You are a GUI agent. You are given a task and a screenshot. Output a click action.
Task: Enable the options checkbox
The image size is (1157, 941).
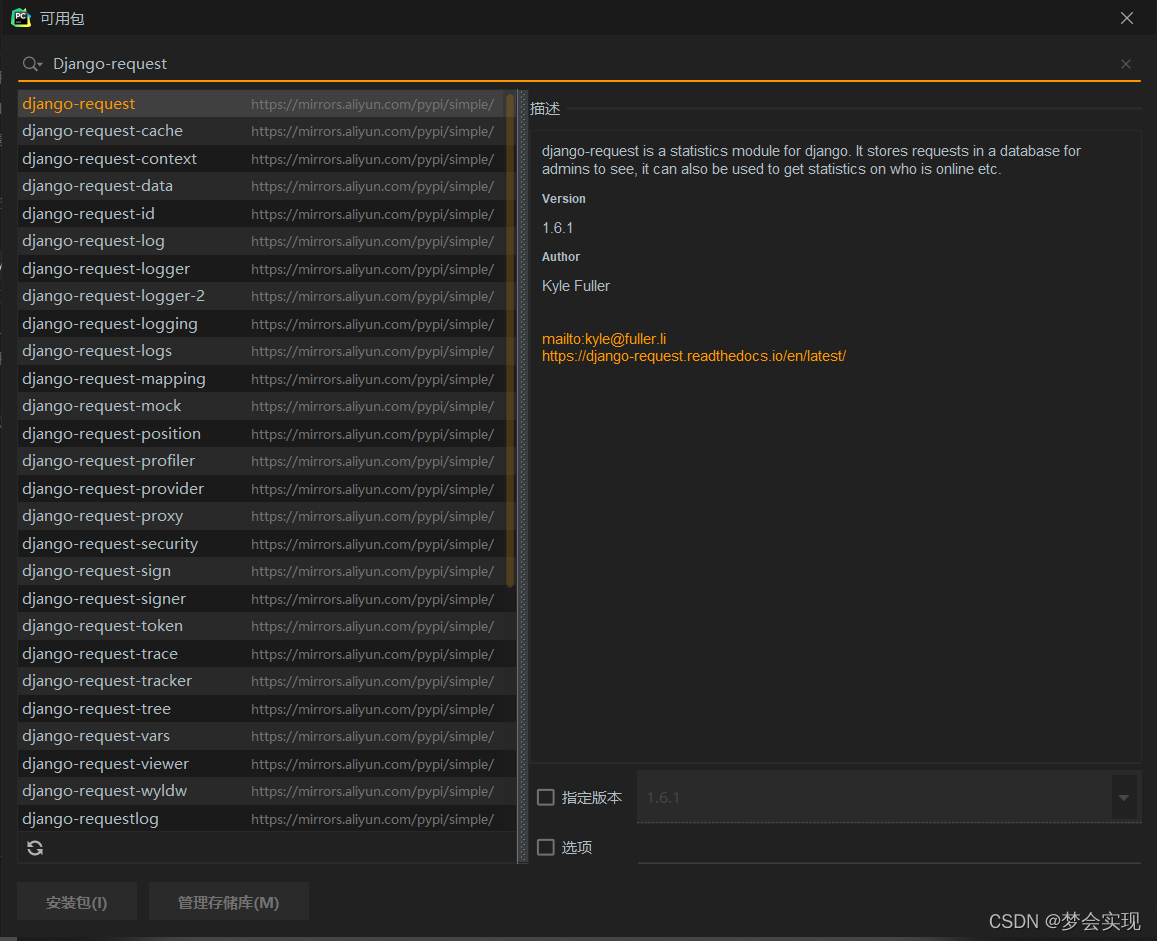pyautogui.click(x=546, y=847)
